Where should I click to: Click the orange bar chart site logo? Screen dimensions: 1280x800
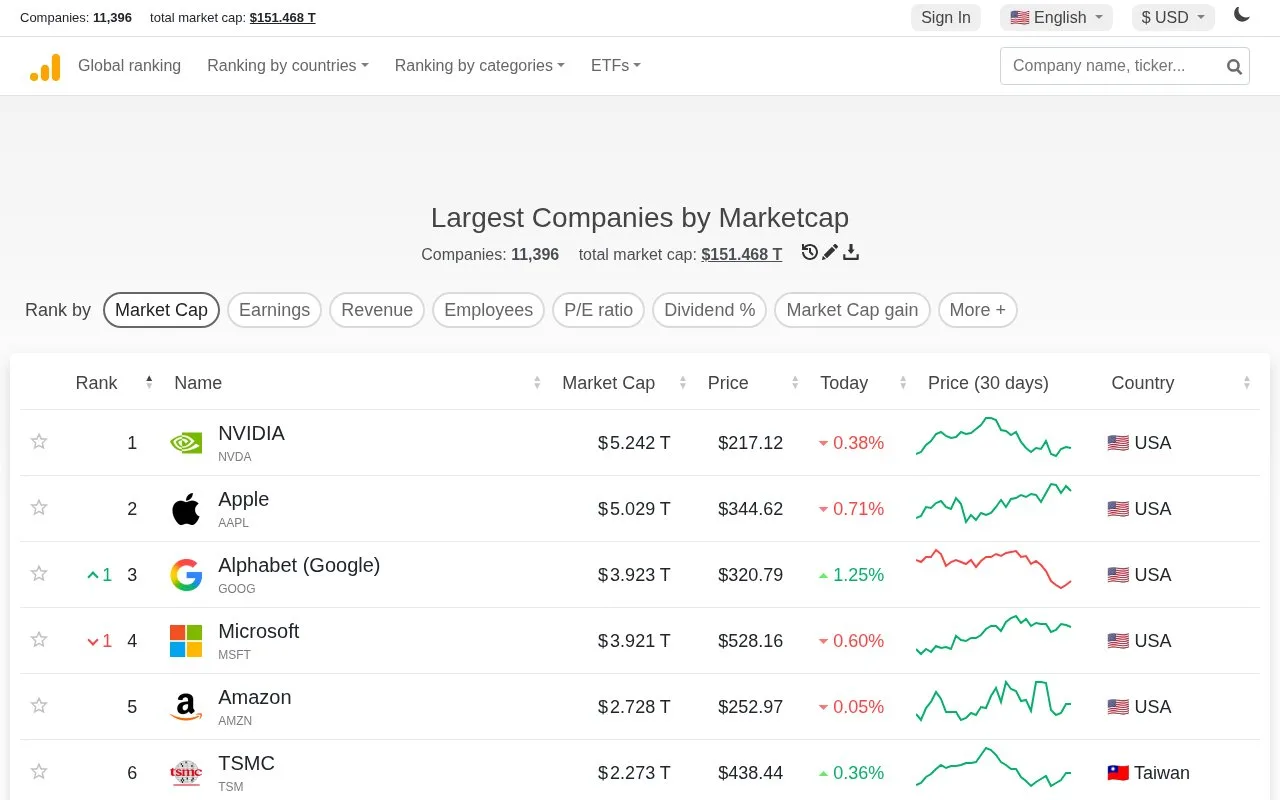45,67
